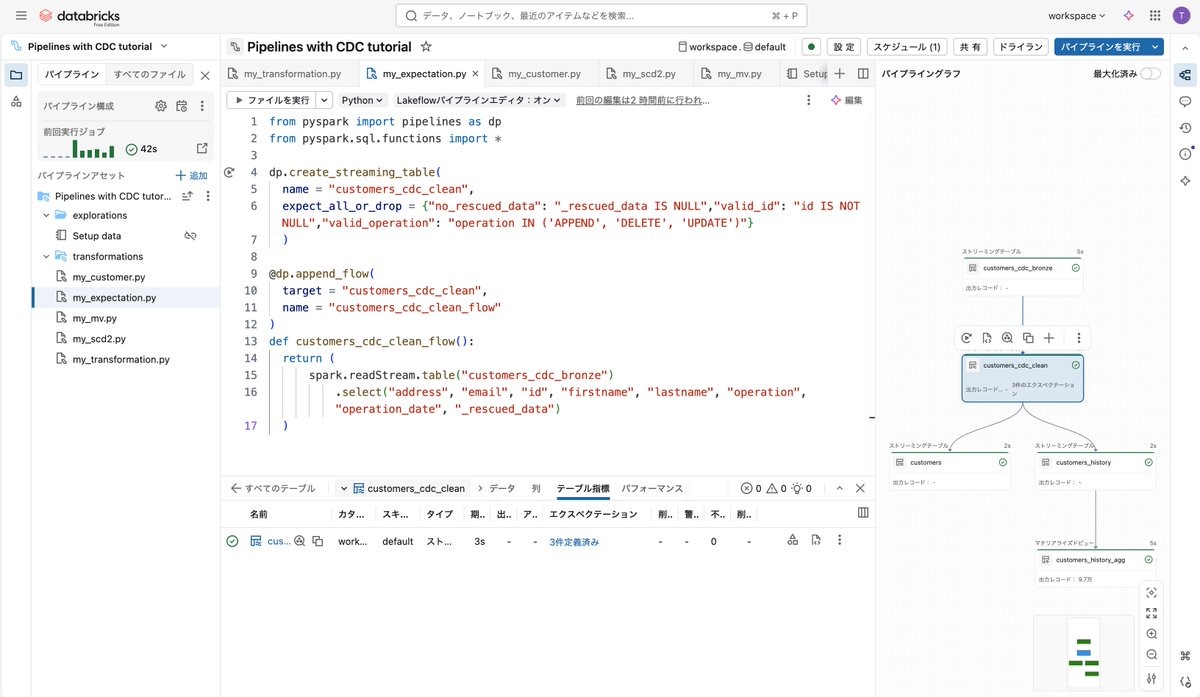Click the 共有 share button
The image size is (1200, 697).
pyautogui.click(x=970, y=47)
